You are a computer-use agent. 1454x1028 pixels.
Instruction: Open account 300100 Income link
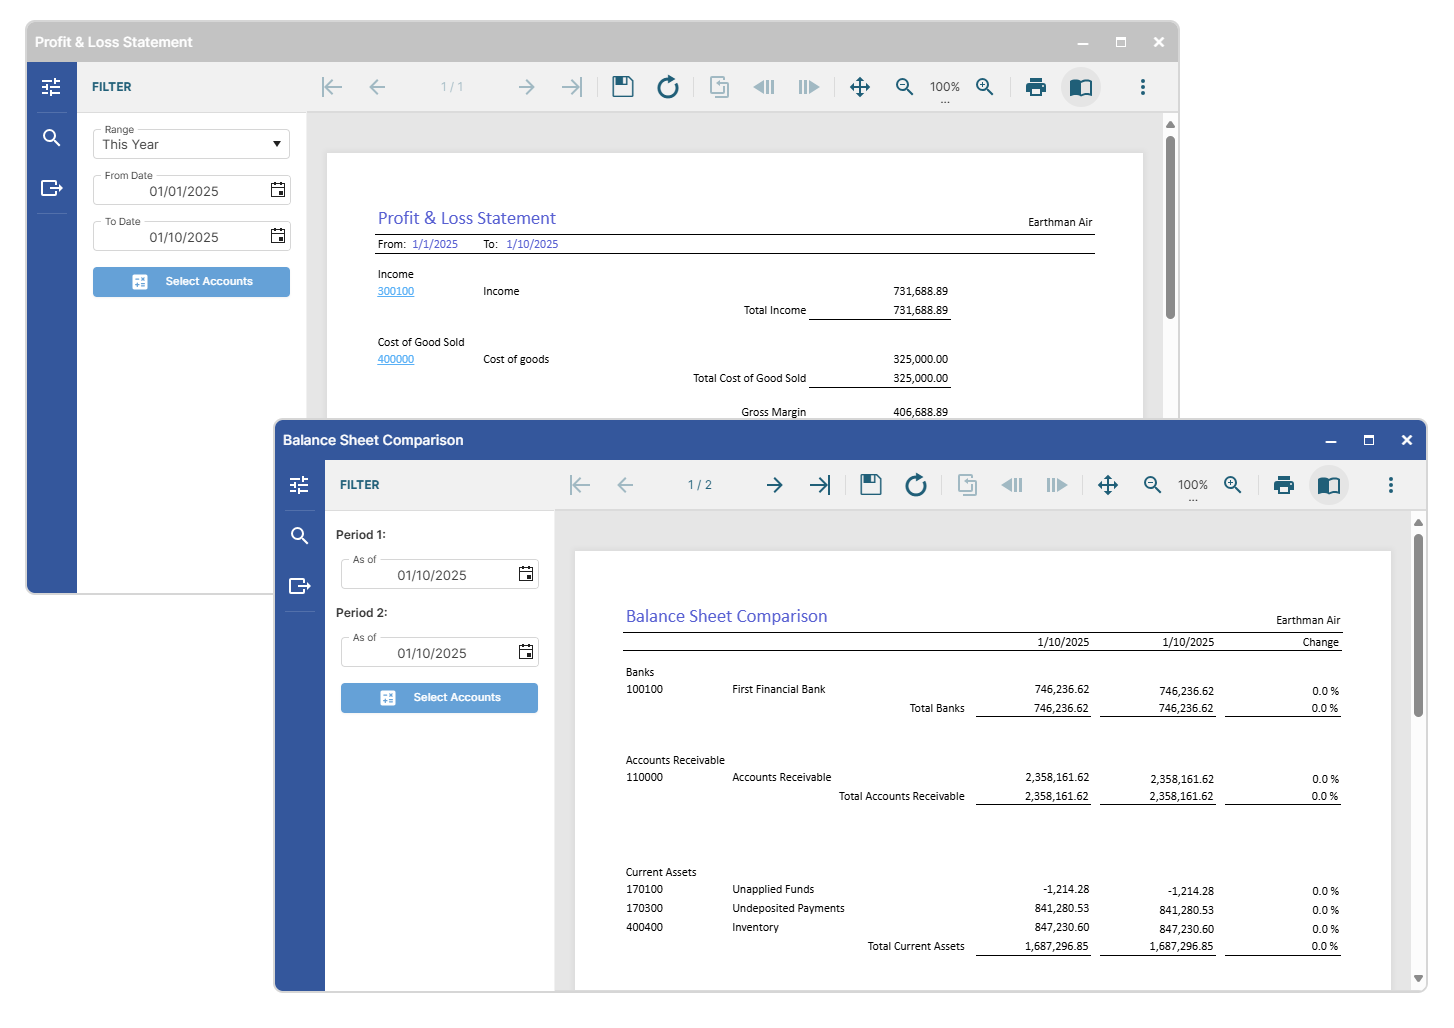tap(396, 291)
